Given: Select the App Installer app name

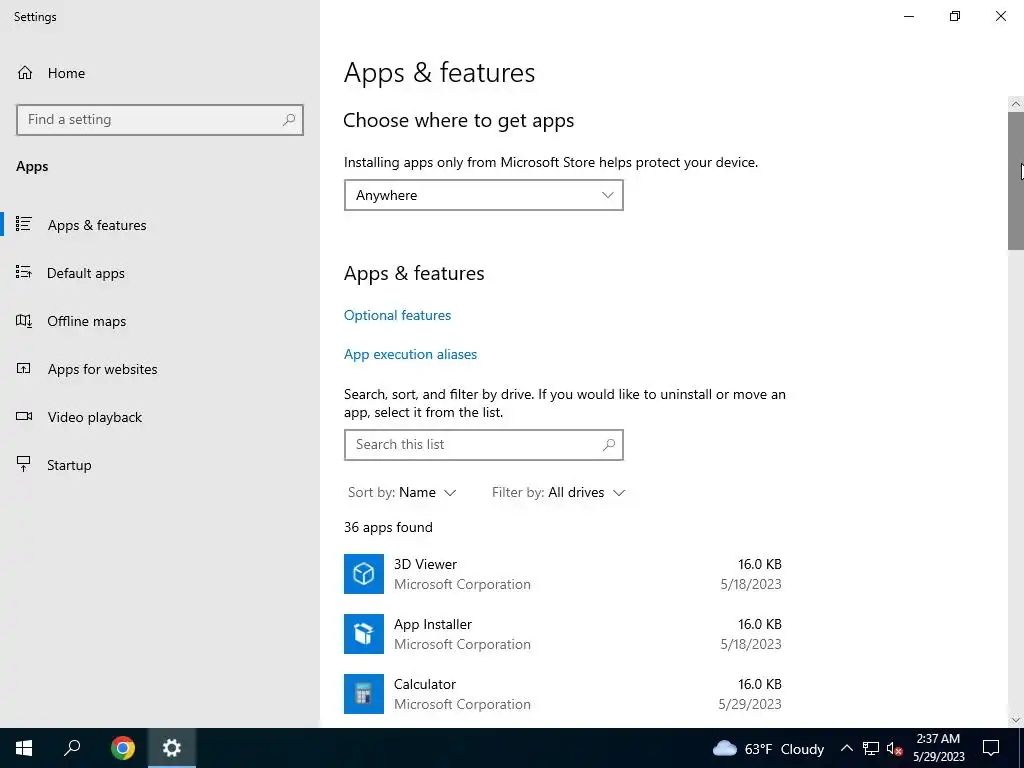Looking at the screenshot, I should pos(432,624).
